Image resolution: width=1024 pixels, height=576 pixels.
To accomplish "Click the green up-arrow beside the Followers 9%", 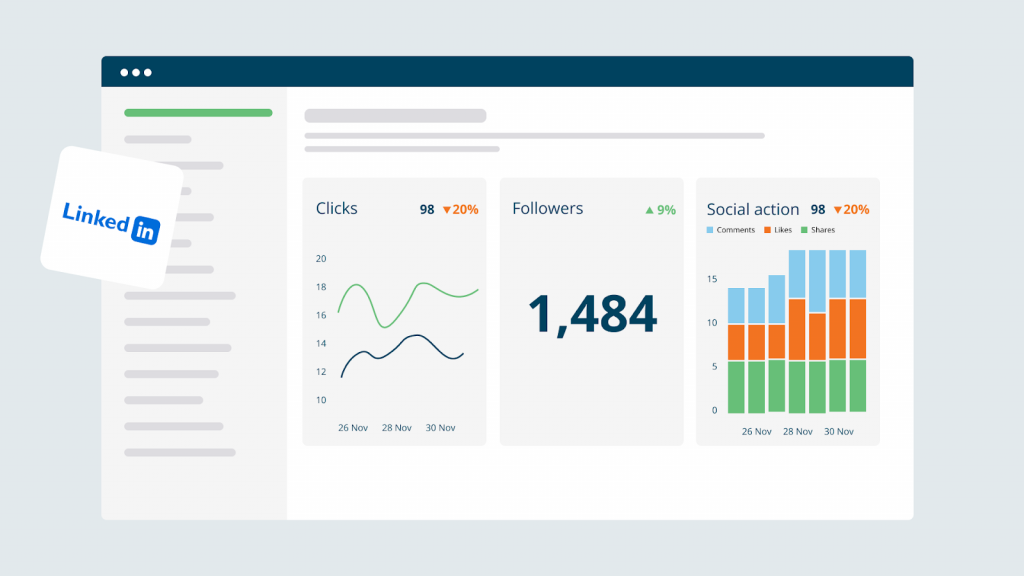I will (650, 209).
